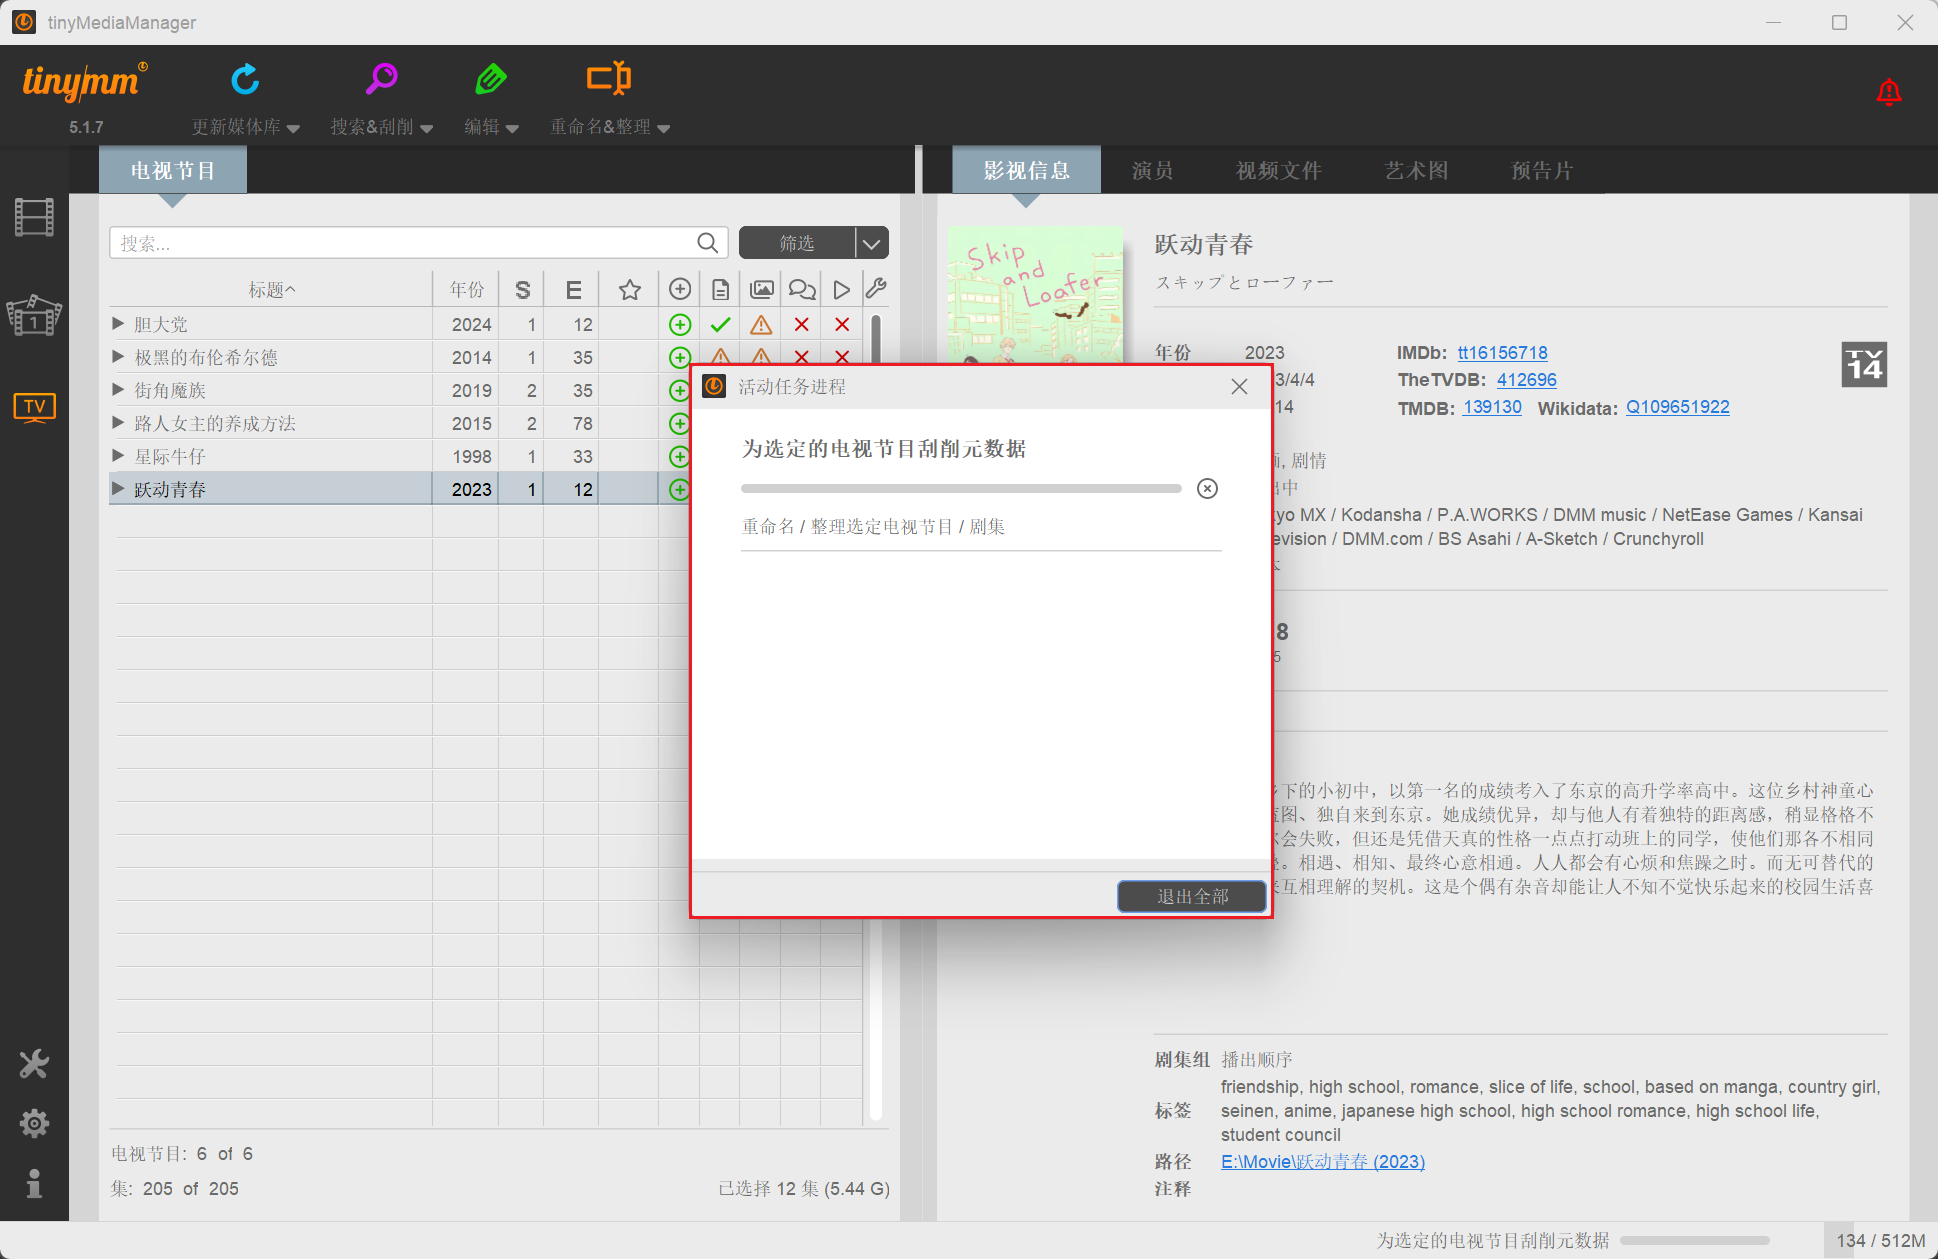Image resolution: width=1938 pixels, height=1259 pixels.
Task: Switch to the 艺术图 tab
Action: [x=1416, y=170]
